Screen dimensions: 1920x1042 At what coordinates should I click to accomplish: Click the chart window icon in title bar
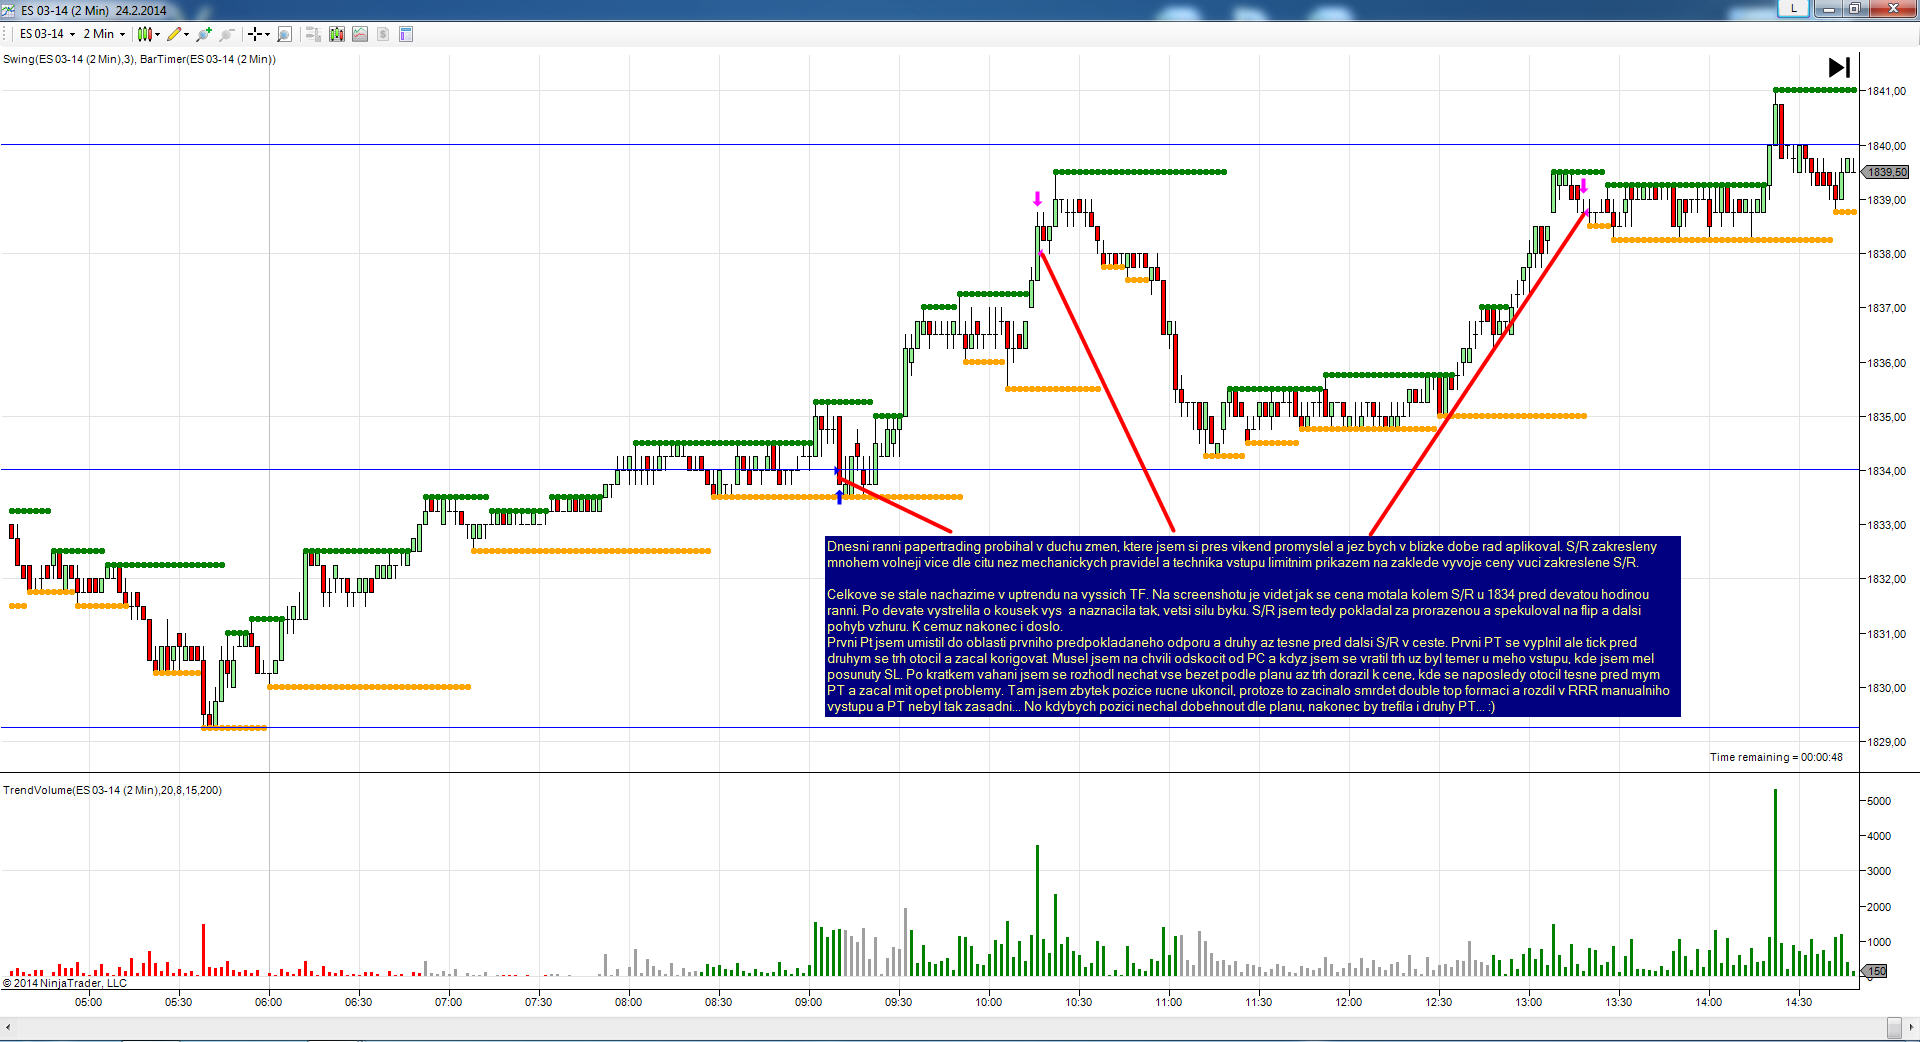pos(9,10)
